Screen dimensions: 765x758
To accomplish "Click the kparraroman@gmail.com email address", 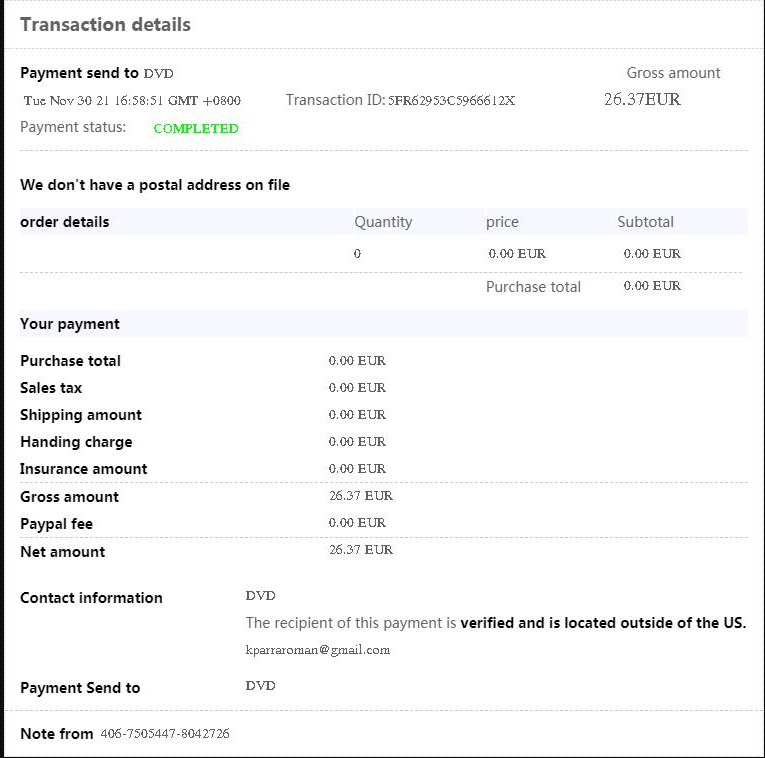I will pyautogui.click(x=317, y=650).
